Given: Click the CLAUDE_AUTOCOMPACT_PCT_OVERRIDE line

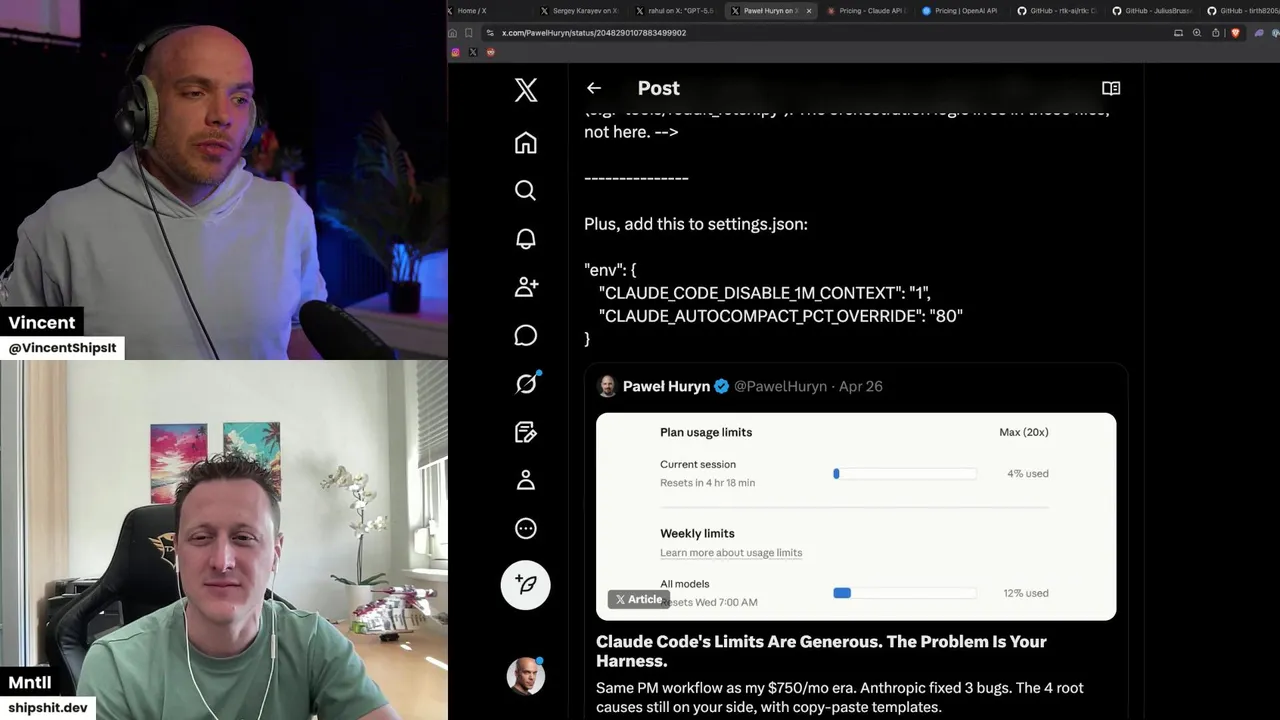Looking at the screenshot, I should point(780,316).
